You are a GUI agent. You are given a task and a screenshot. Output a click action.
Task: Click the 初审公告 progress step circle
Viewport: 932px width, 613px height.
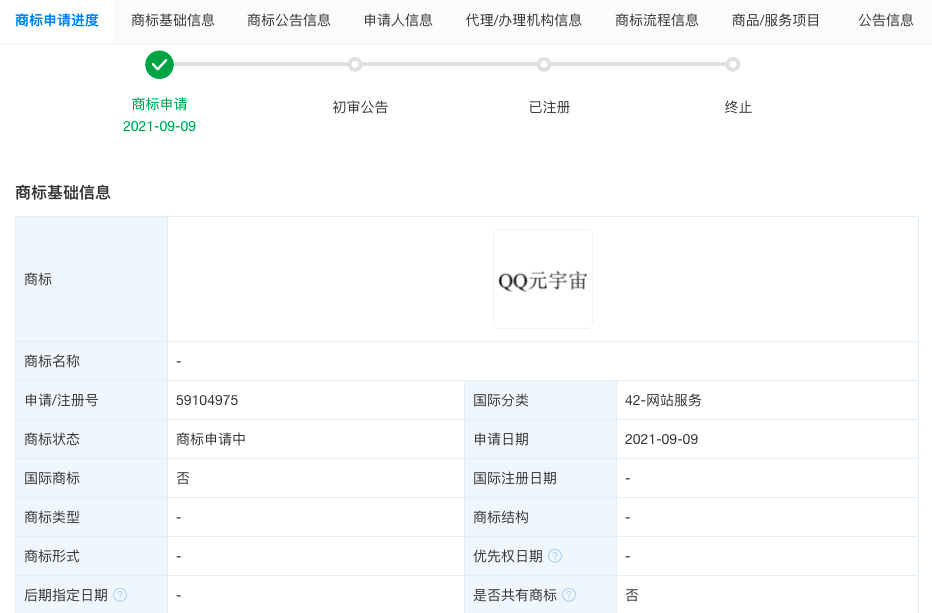click(355, 64)
